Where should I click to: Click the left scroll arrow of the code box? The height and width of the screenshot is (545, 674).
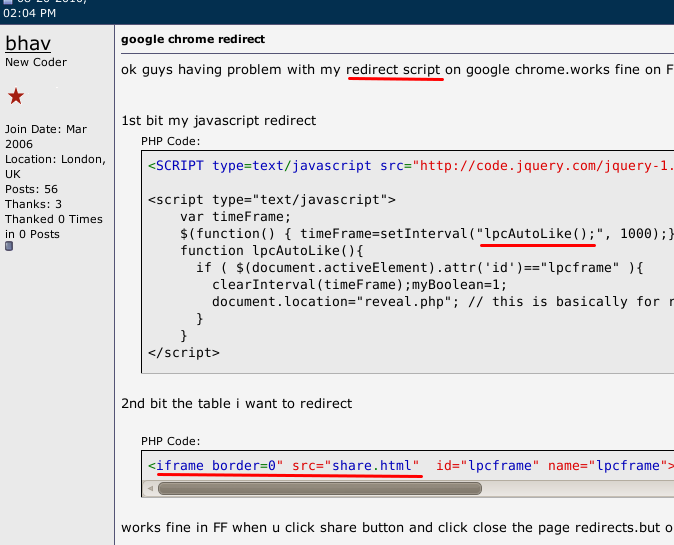pos(150,488)
